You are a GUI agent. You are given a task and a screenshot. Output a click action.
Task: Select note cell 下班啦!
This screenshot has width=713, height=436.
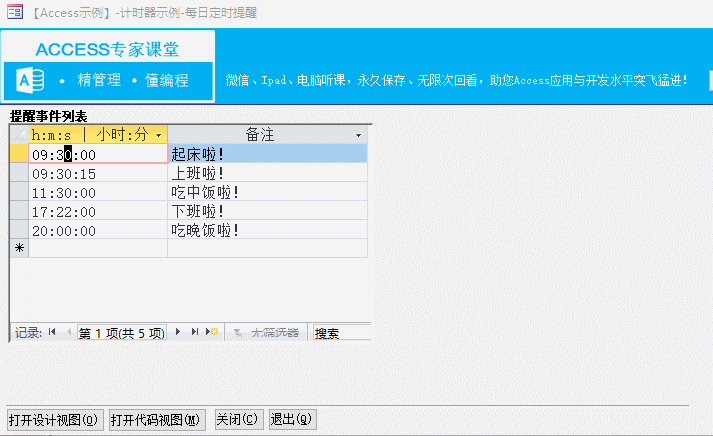pos(267,211)
